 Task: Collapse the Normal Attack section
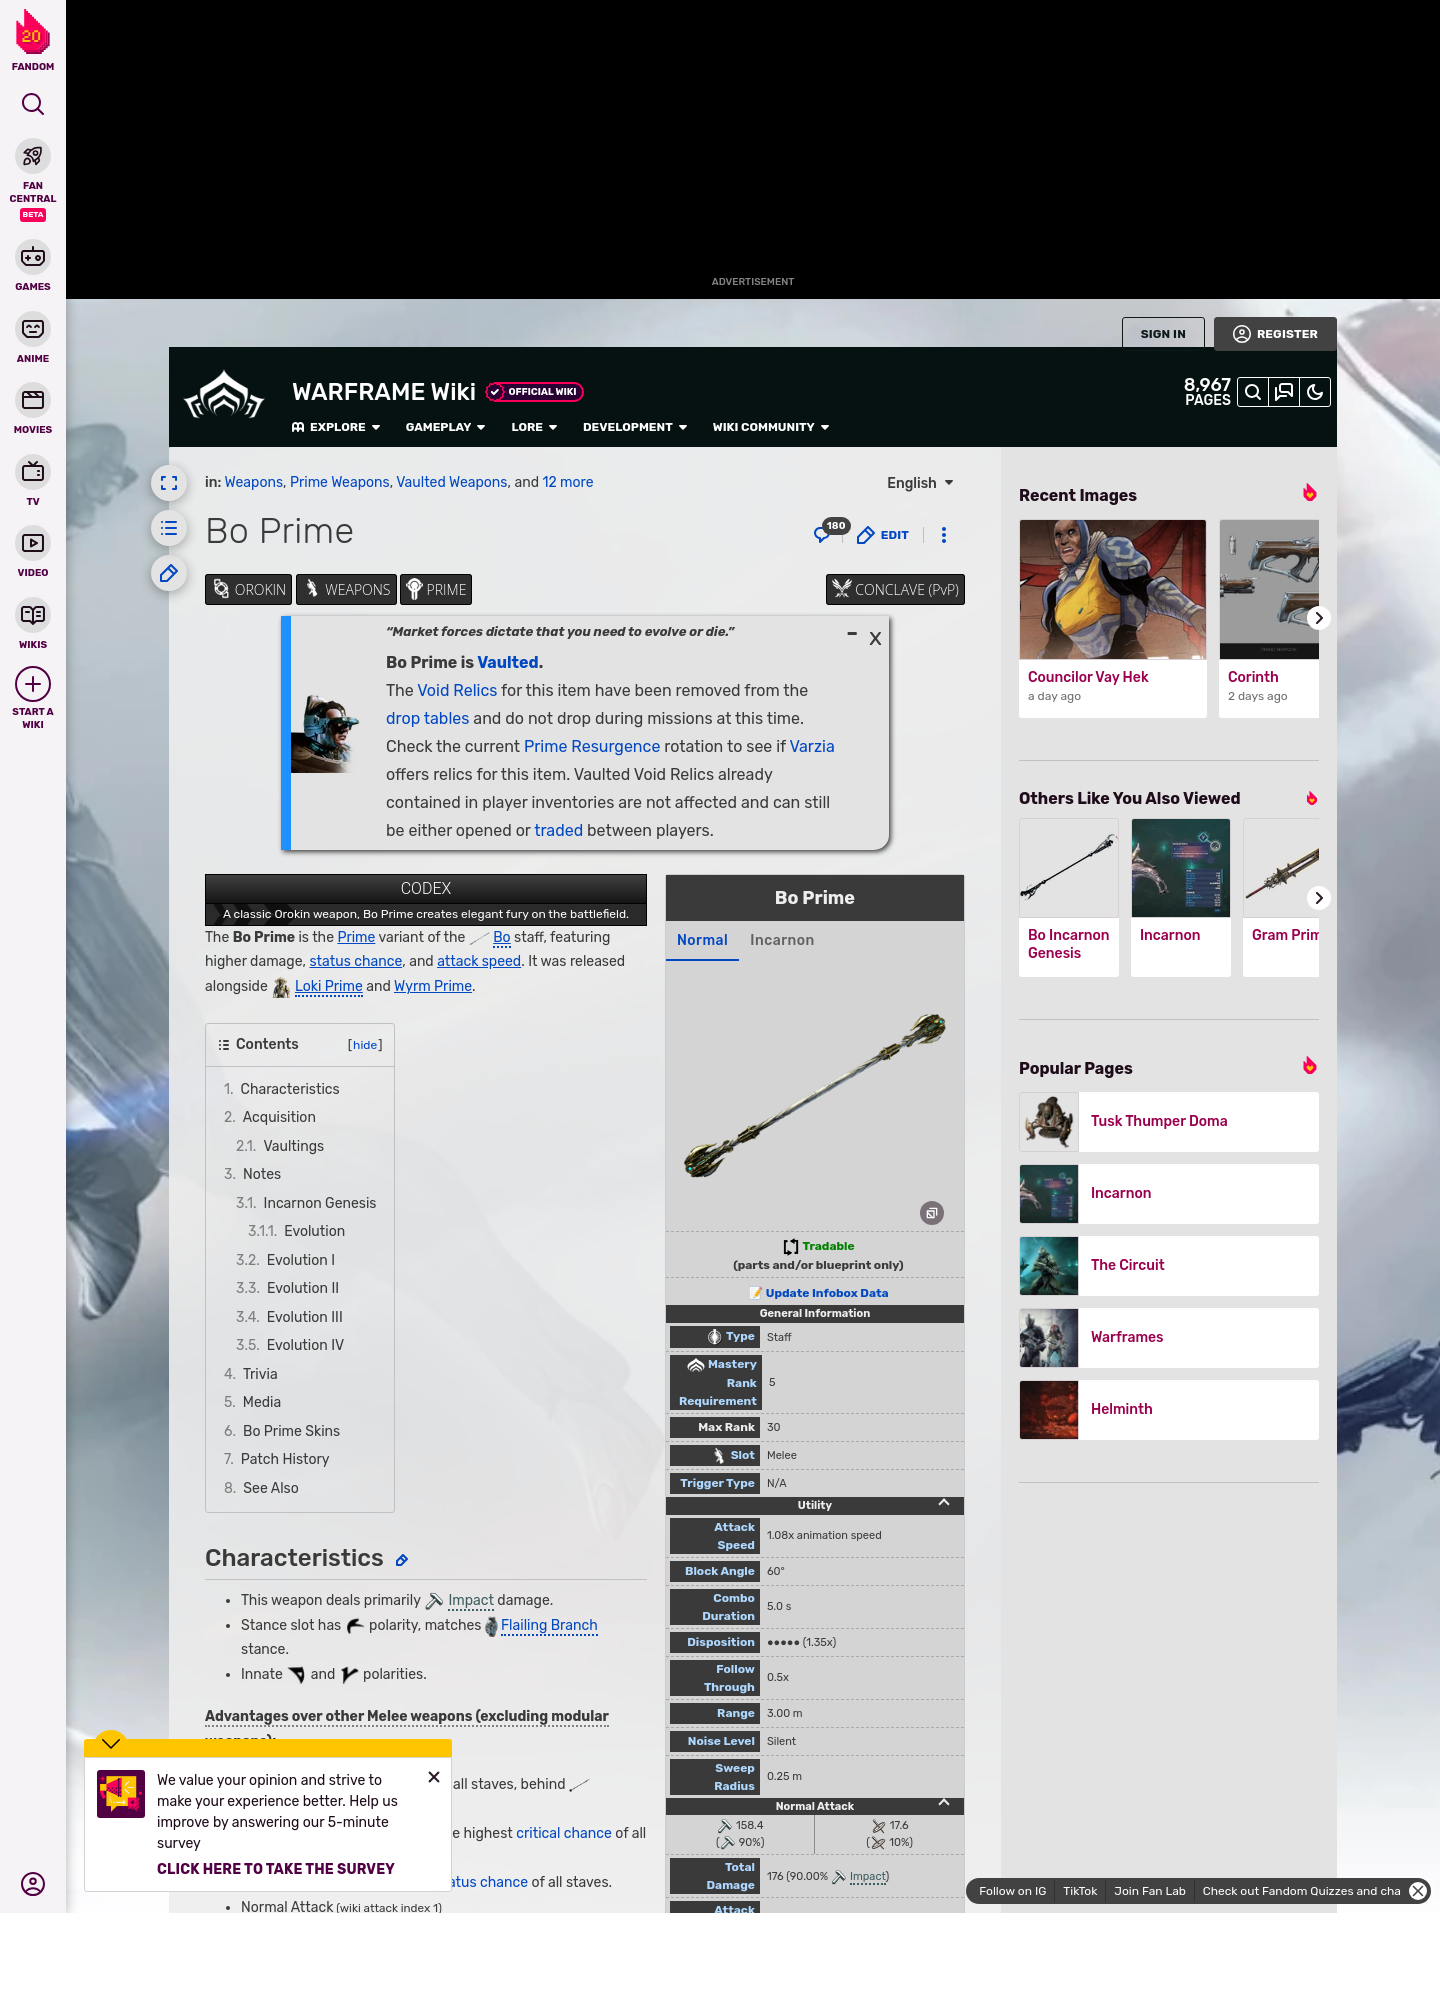click(x=943, y=1804)
